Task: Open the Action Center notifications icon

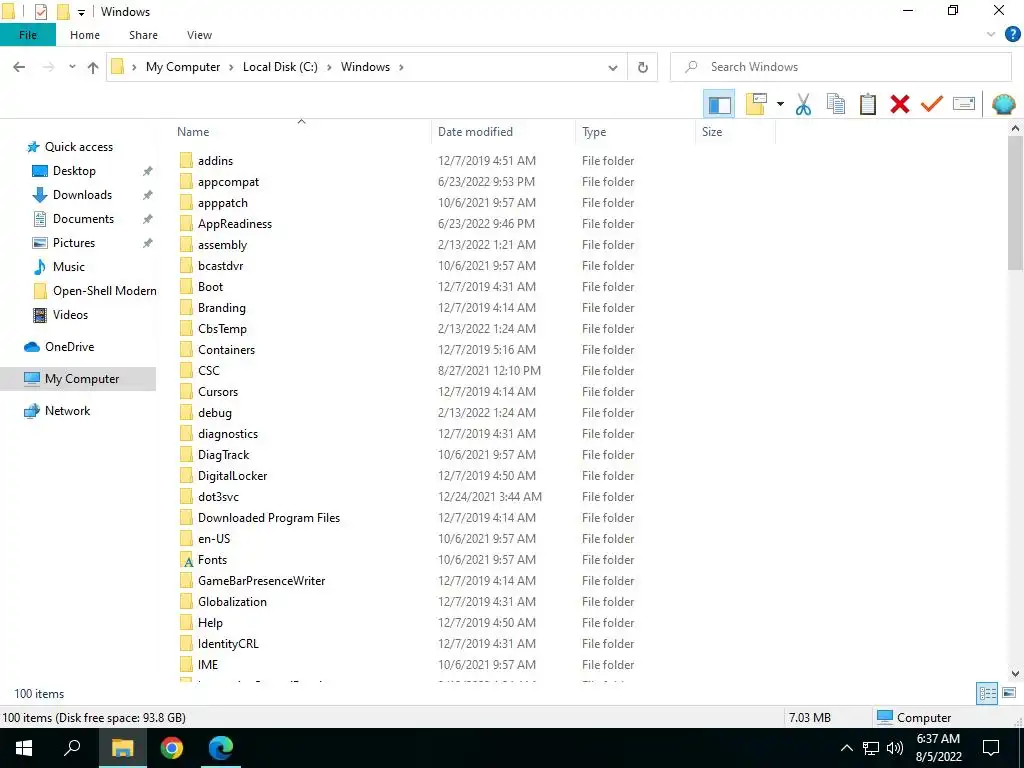Action: coord(991,748)
